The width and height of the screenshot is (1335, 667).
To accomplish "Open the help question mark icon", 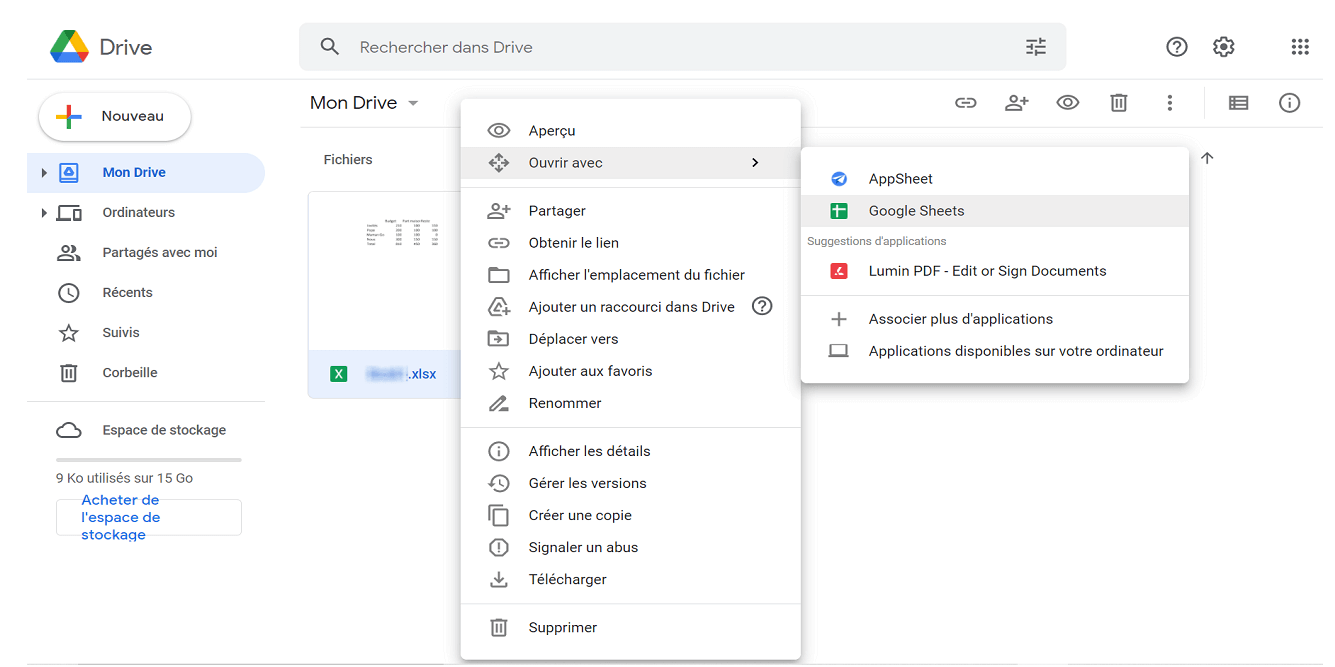I will click(x=1177, y=47).
